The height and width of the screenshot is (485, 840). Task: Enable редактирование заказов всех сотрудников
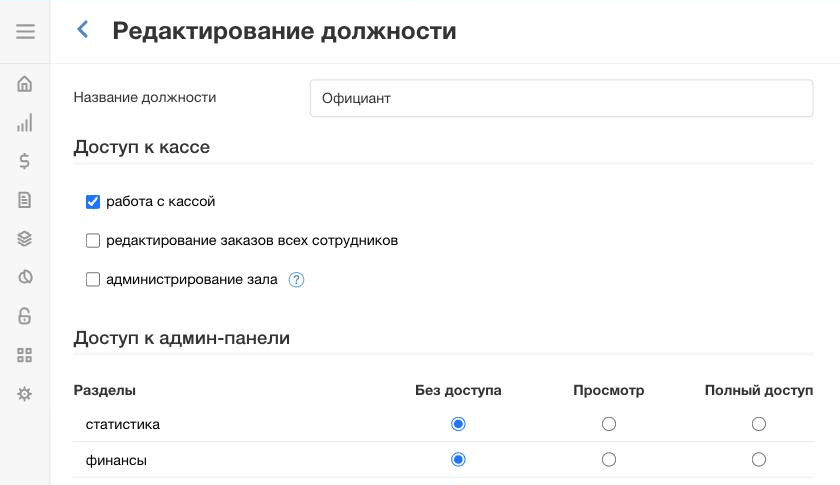coord(93,241)
